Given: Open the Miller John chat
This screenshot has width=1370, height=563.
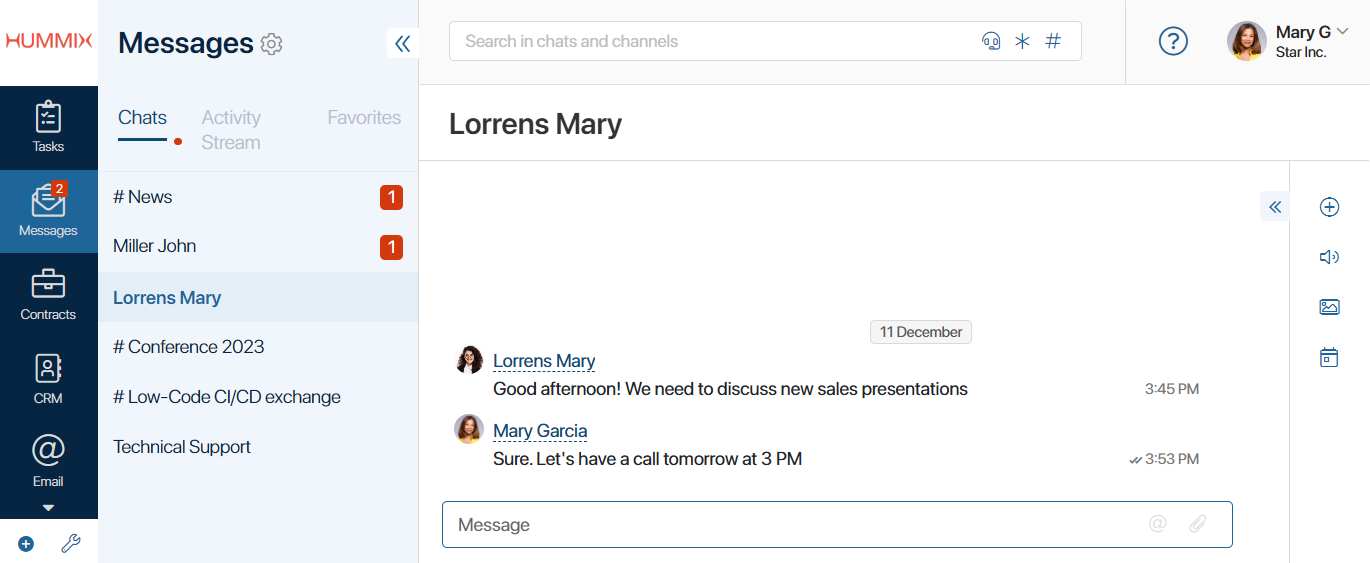Looking at the screenshot, I should pos(258,246).
